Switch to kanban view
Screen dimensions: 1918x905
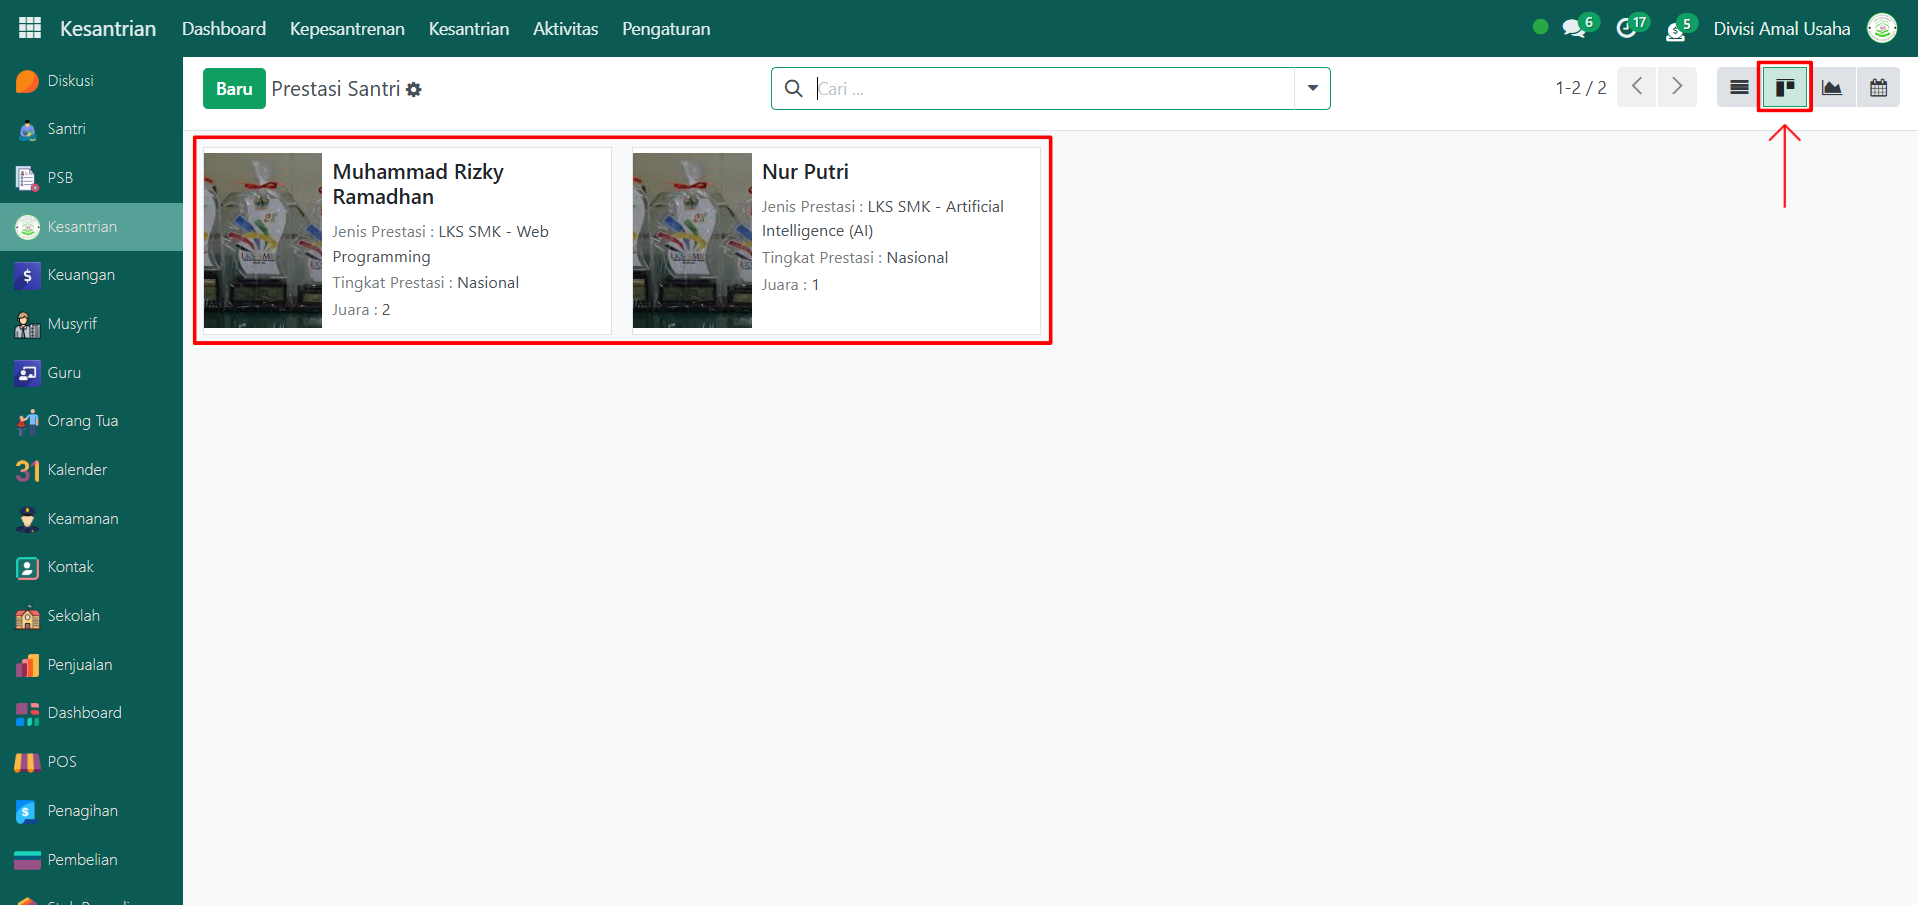coord(1785,88)
